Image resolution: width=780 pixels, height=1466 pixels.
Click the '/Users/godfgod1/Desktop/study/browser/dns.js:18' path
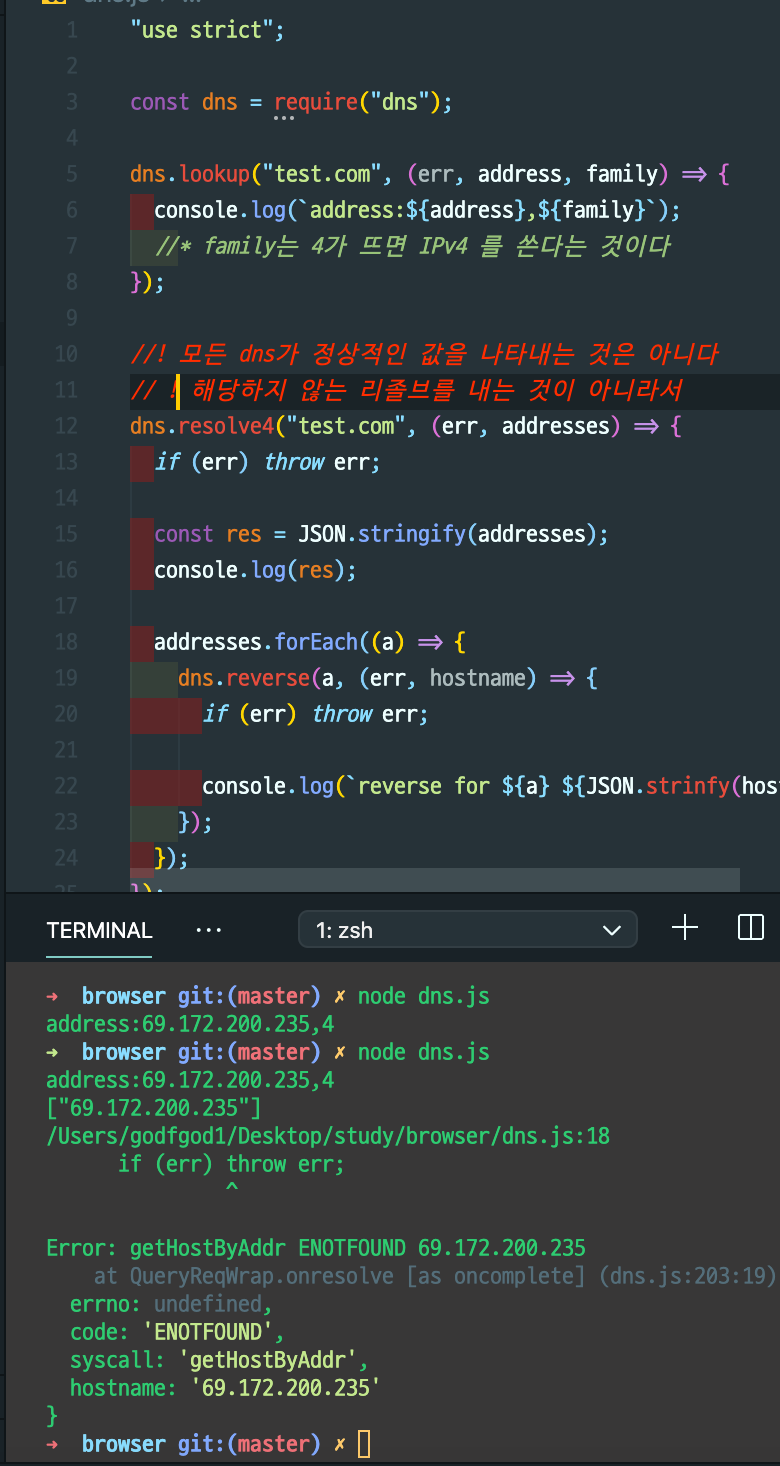pos(328,1136)
